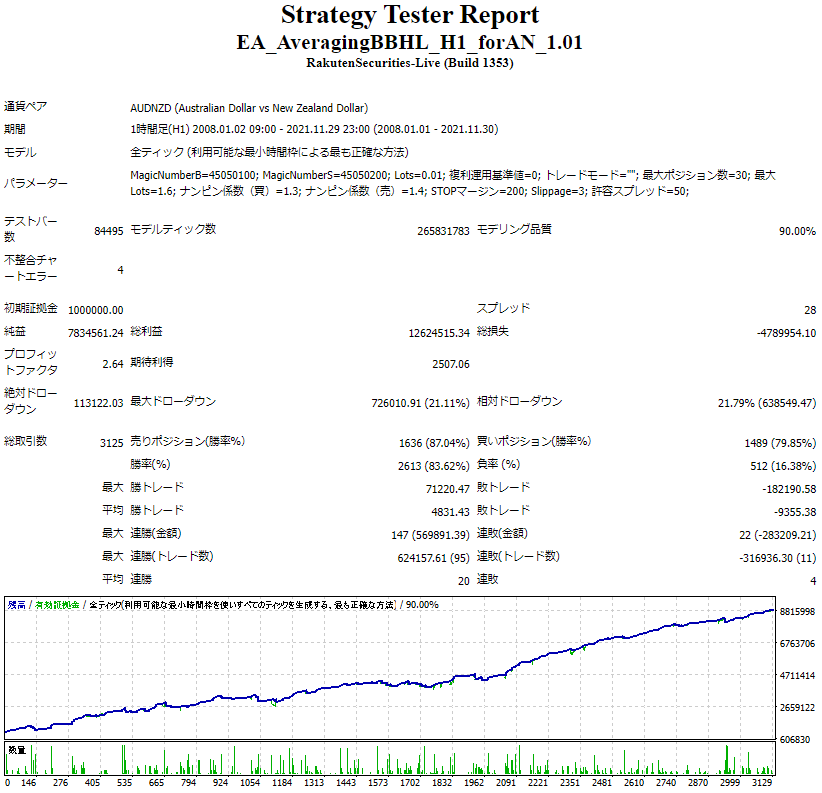Click the 有効証拠金 equity legend label
The width and height of the screenshot is (822, 793).
pyautogui.click(x=57, y=605)
